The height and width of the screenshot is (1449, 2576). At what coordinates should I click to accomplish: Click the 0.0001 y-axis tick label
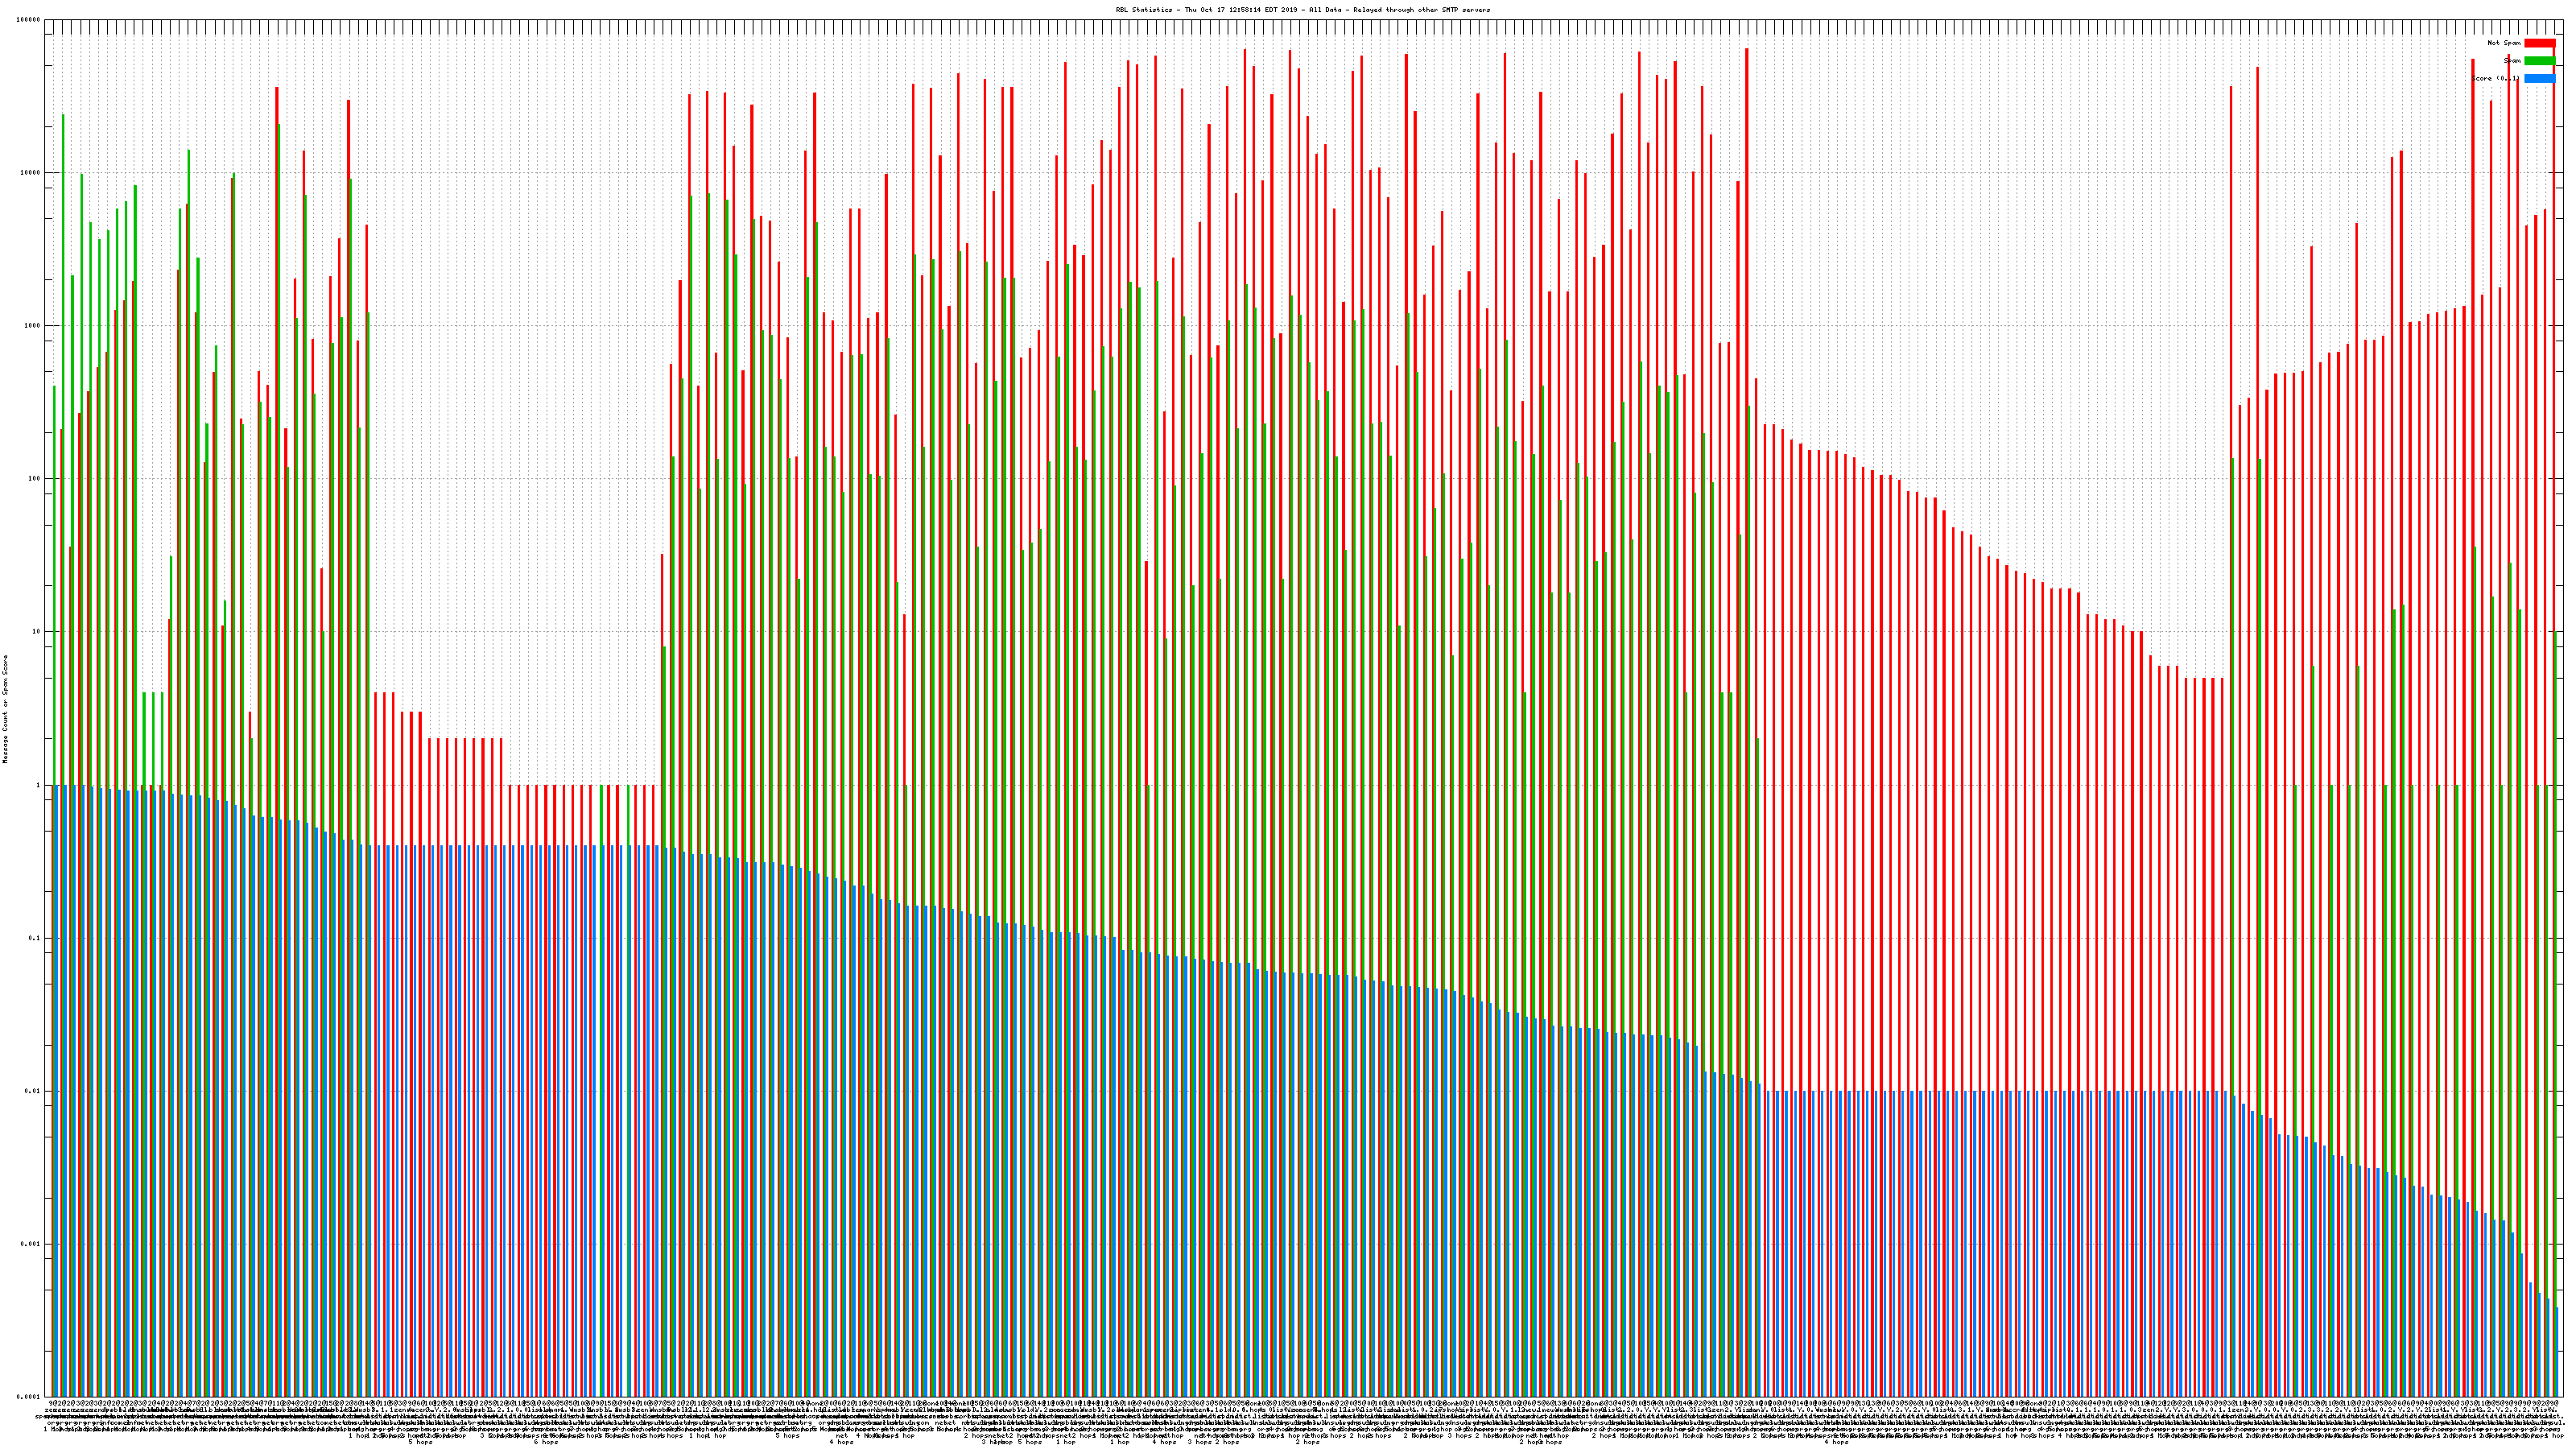click(29, 1397)
